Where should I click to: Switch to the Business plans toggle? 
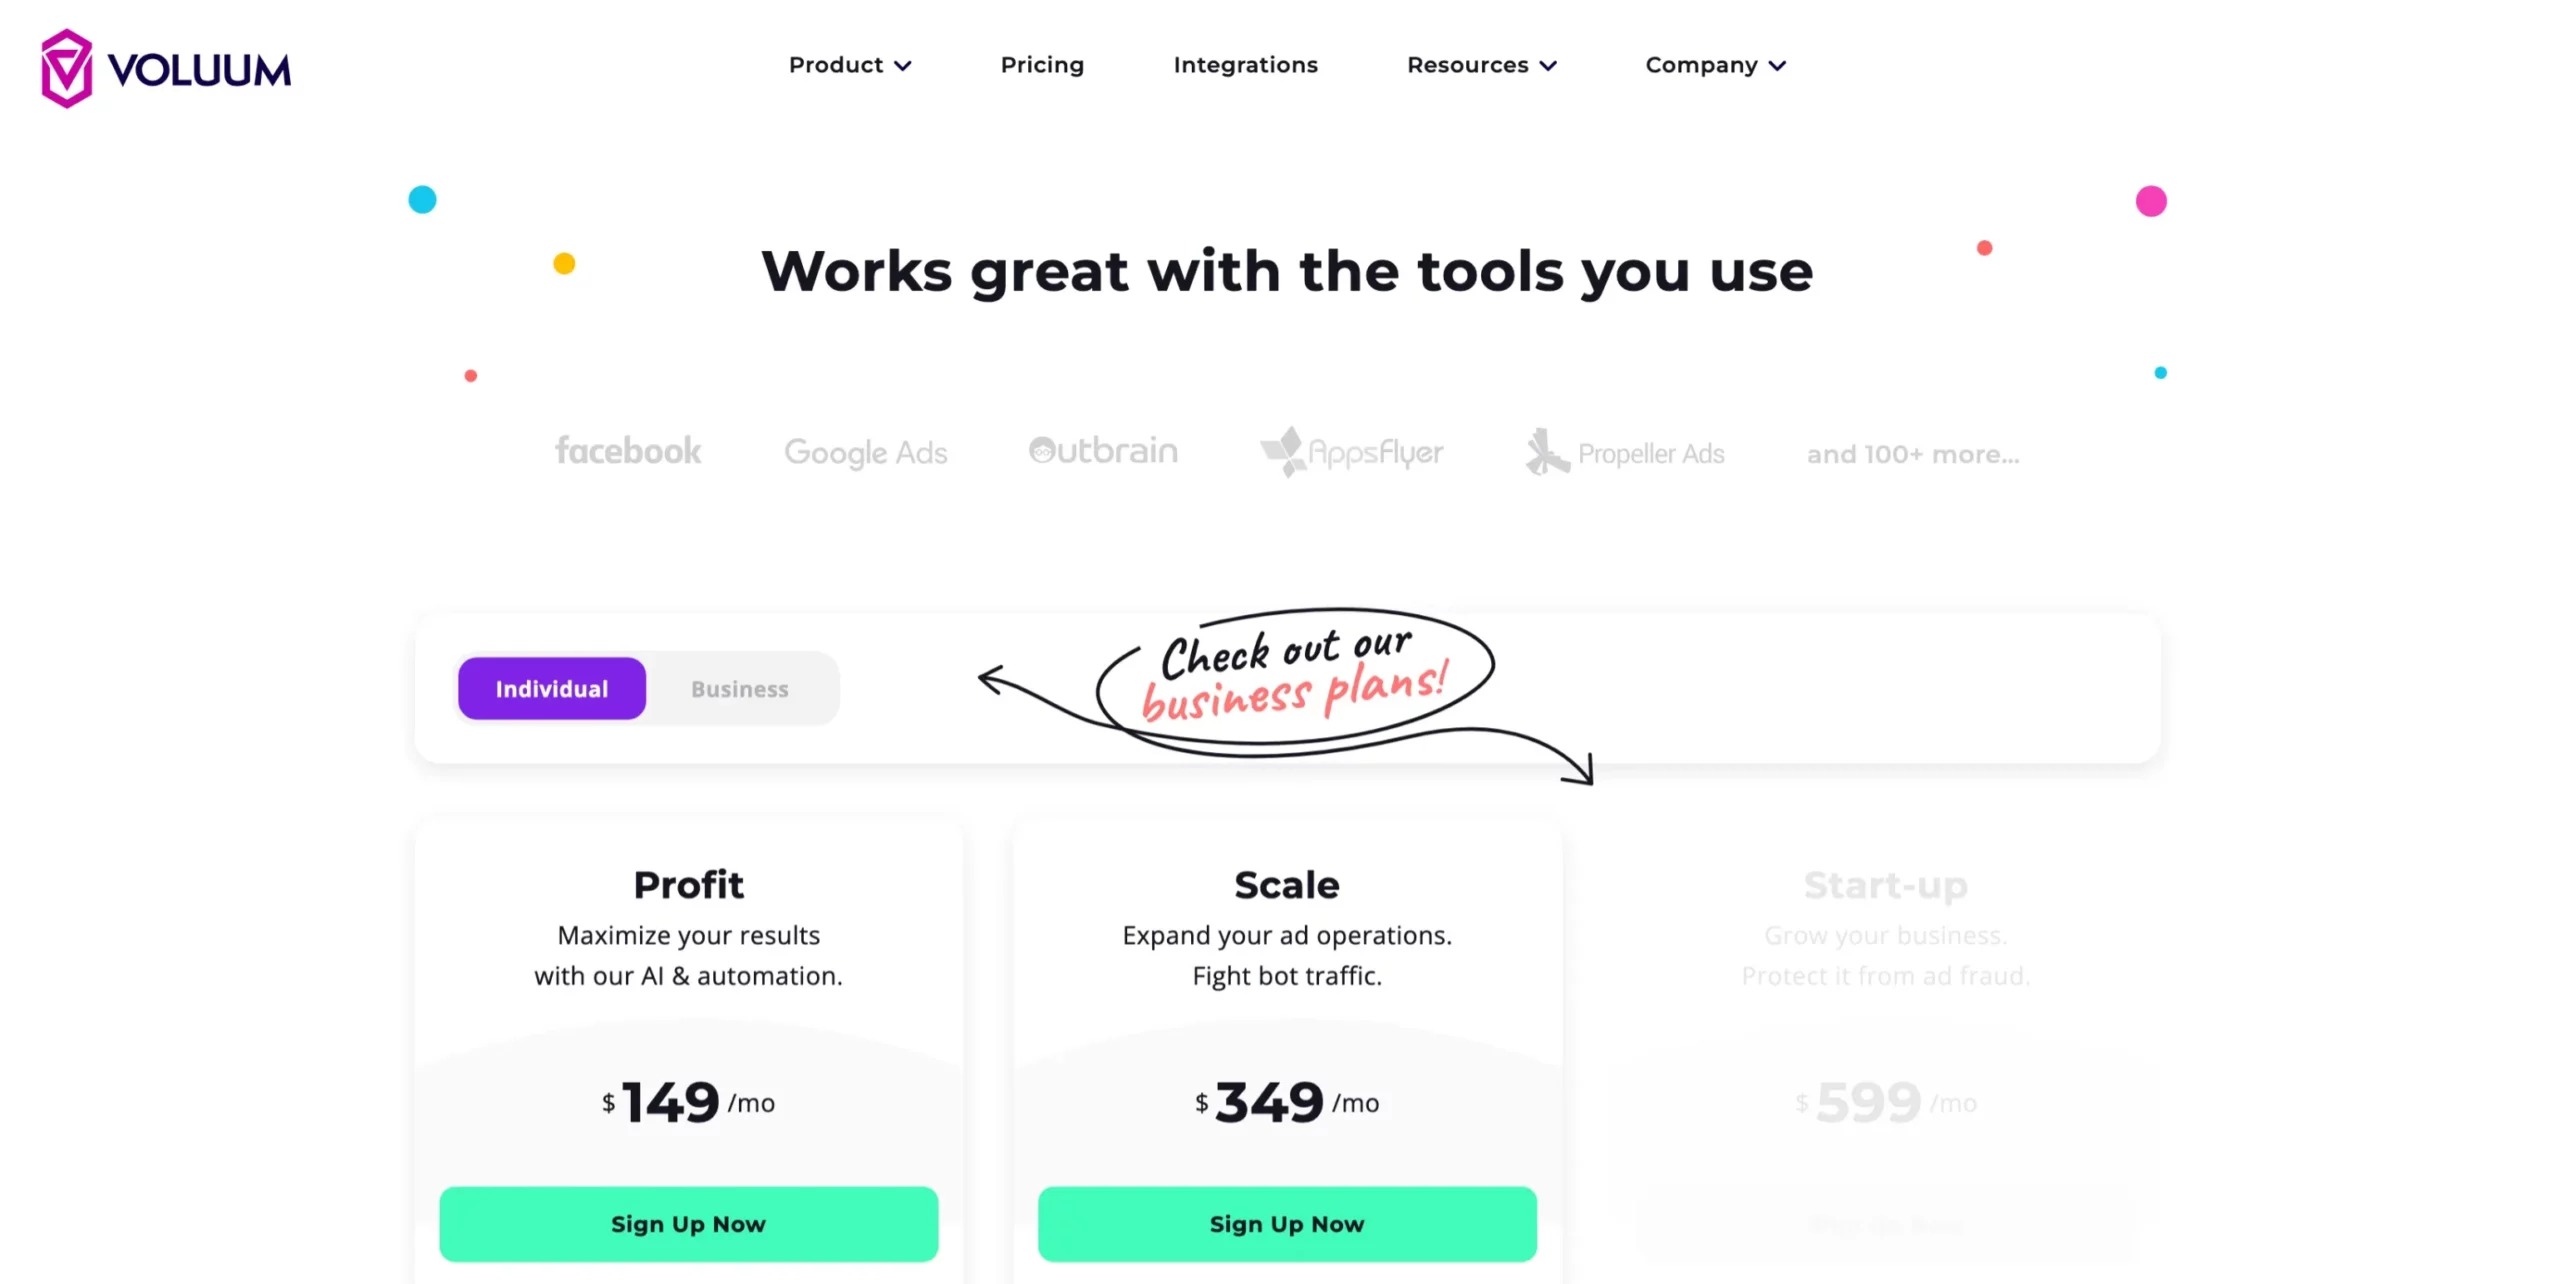click(739, 688)
